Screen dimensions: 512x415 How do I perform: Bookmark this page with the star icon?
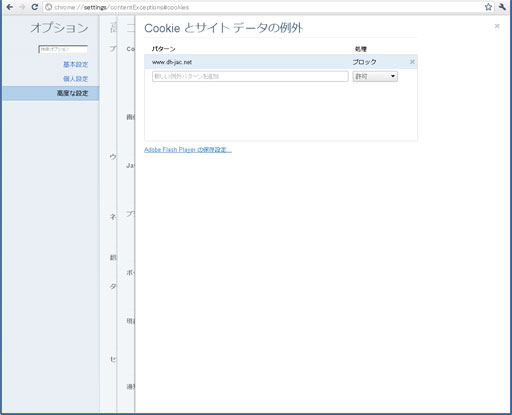488,7
